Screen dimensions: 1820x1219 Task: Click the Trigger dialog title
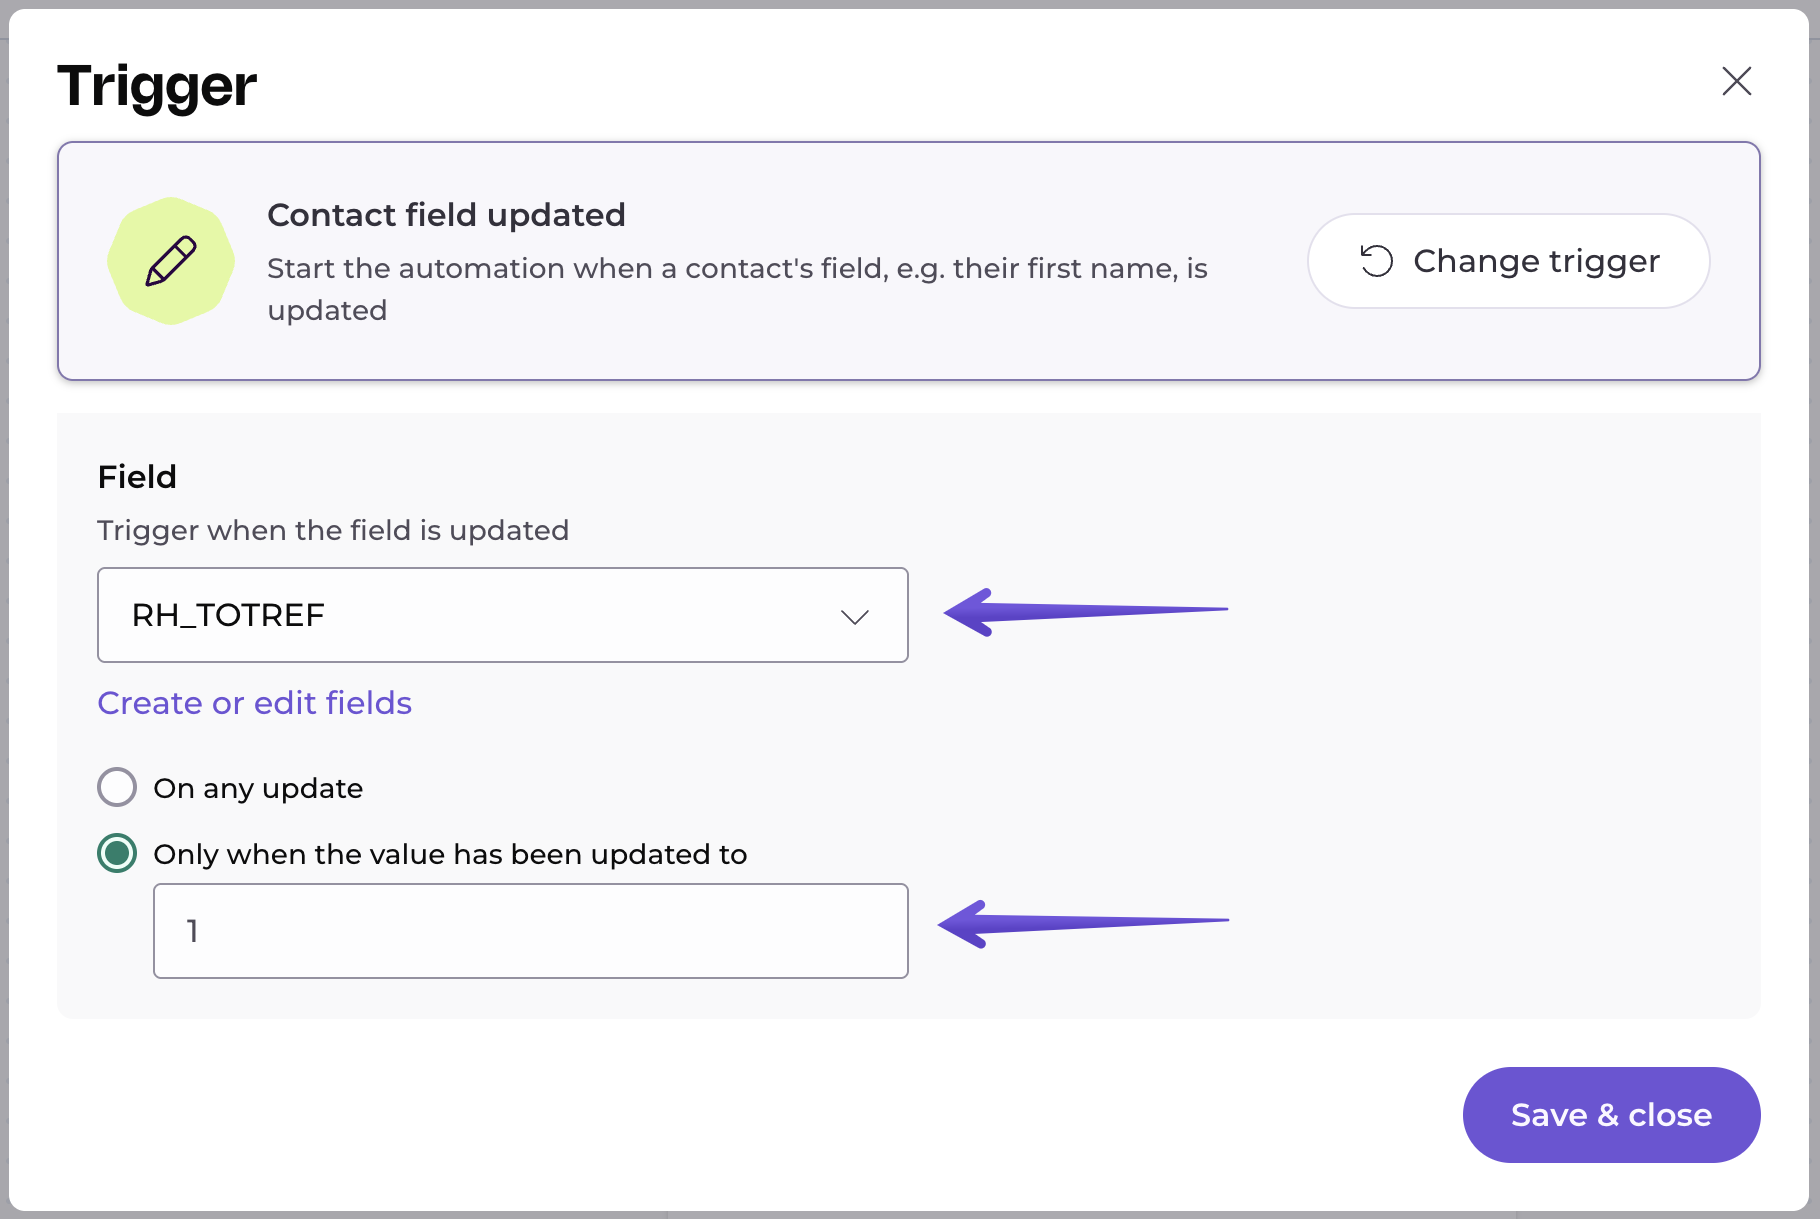(x=157, y=86)
